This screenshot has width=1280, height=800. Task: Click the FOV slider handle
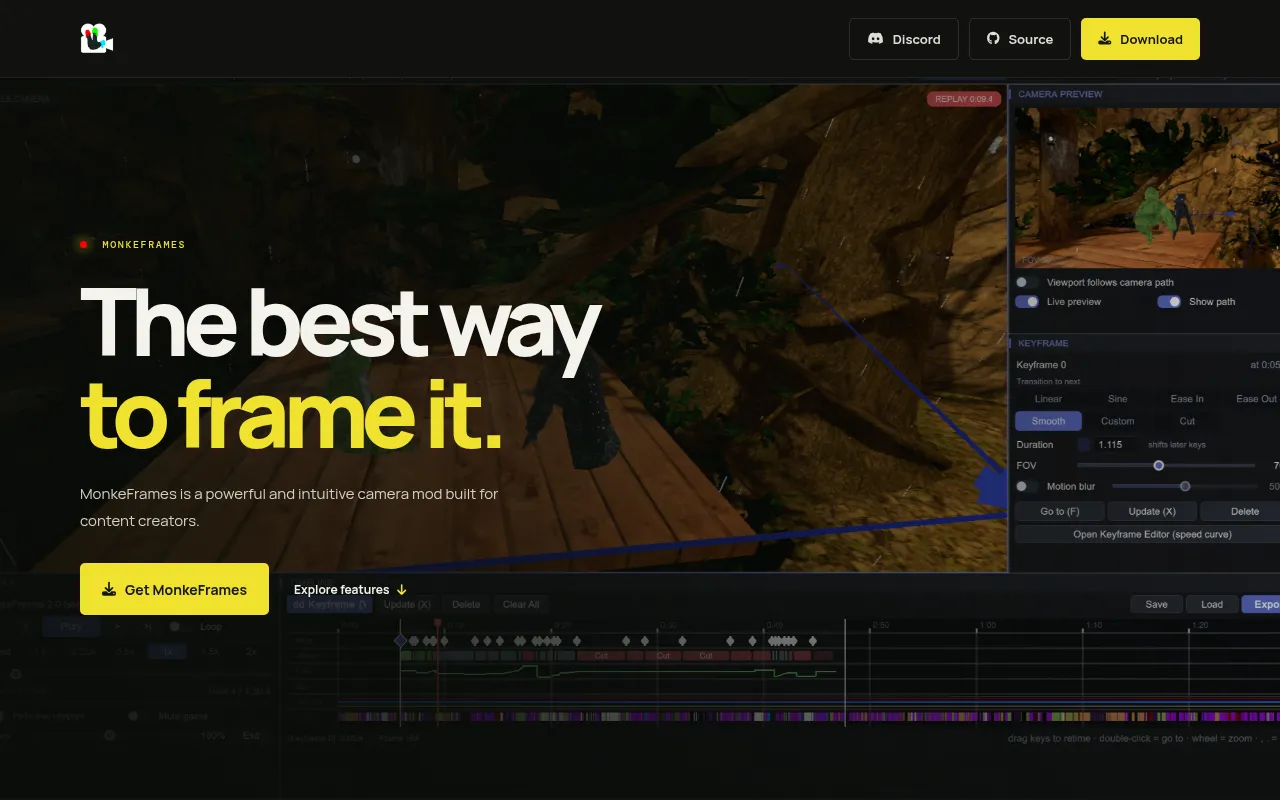(1159, 465)
